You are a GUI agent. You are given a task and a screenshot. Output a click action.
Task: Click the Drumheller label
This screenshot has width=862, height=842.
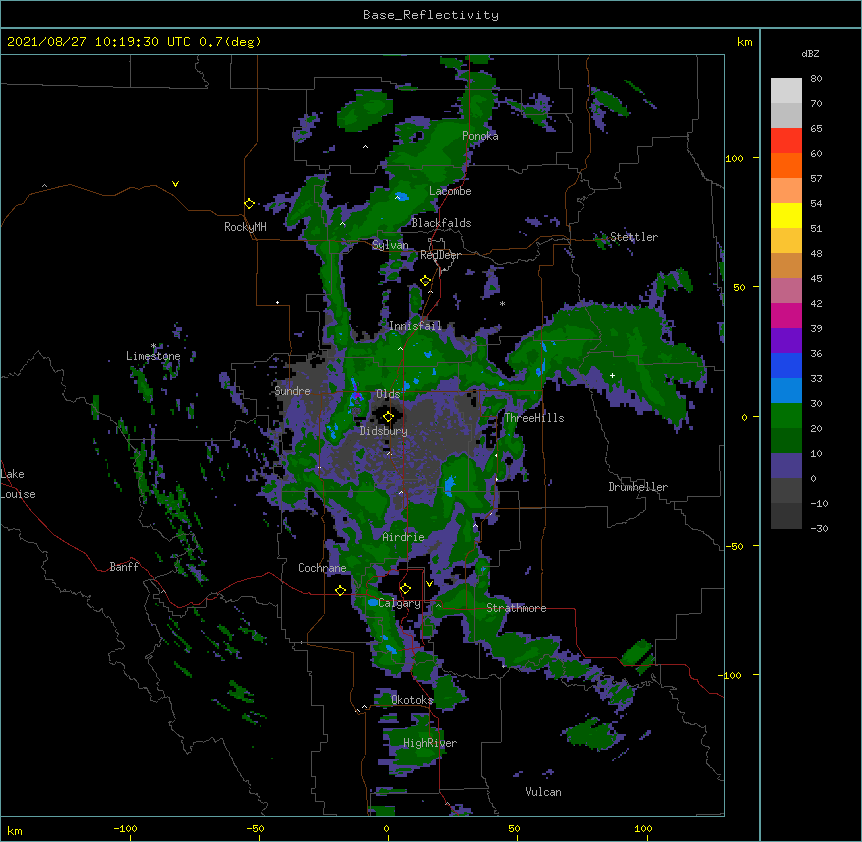pos(638,487)
